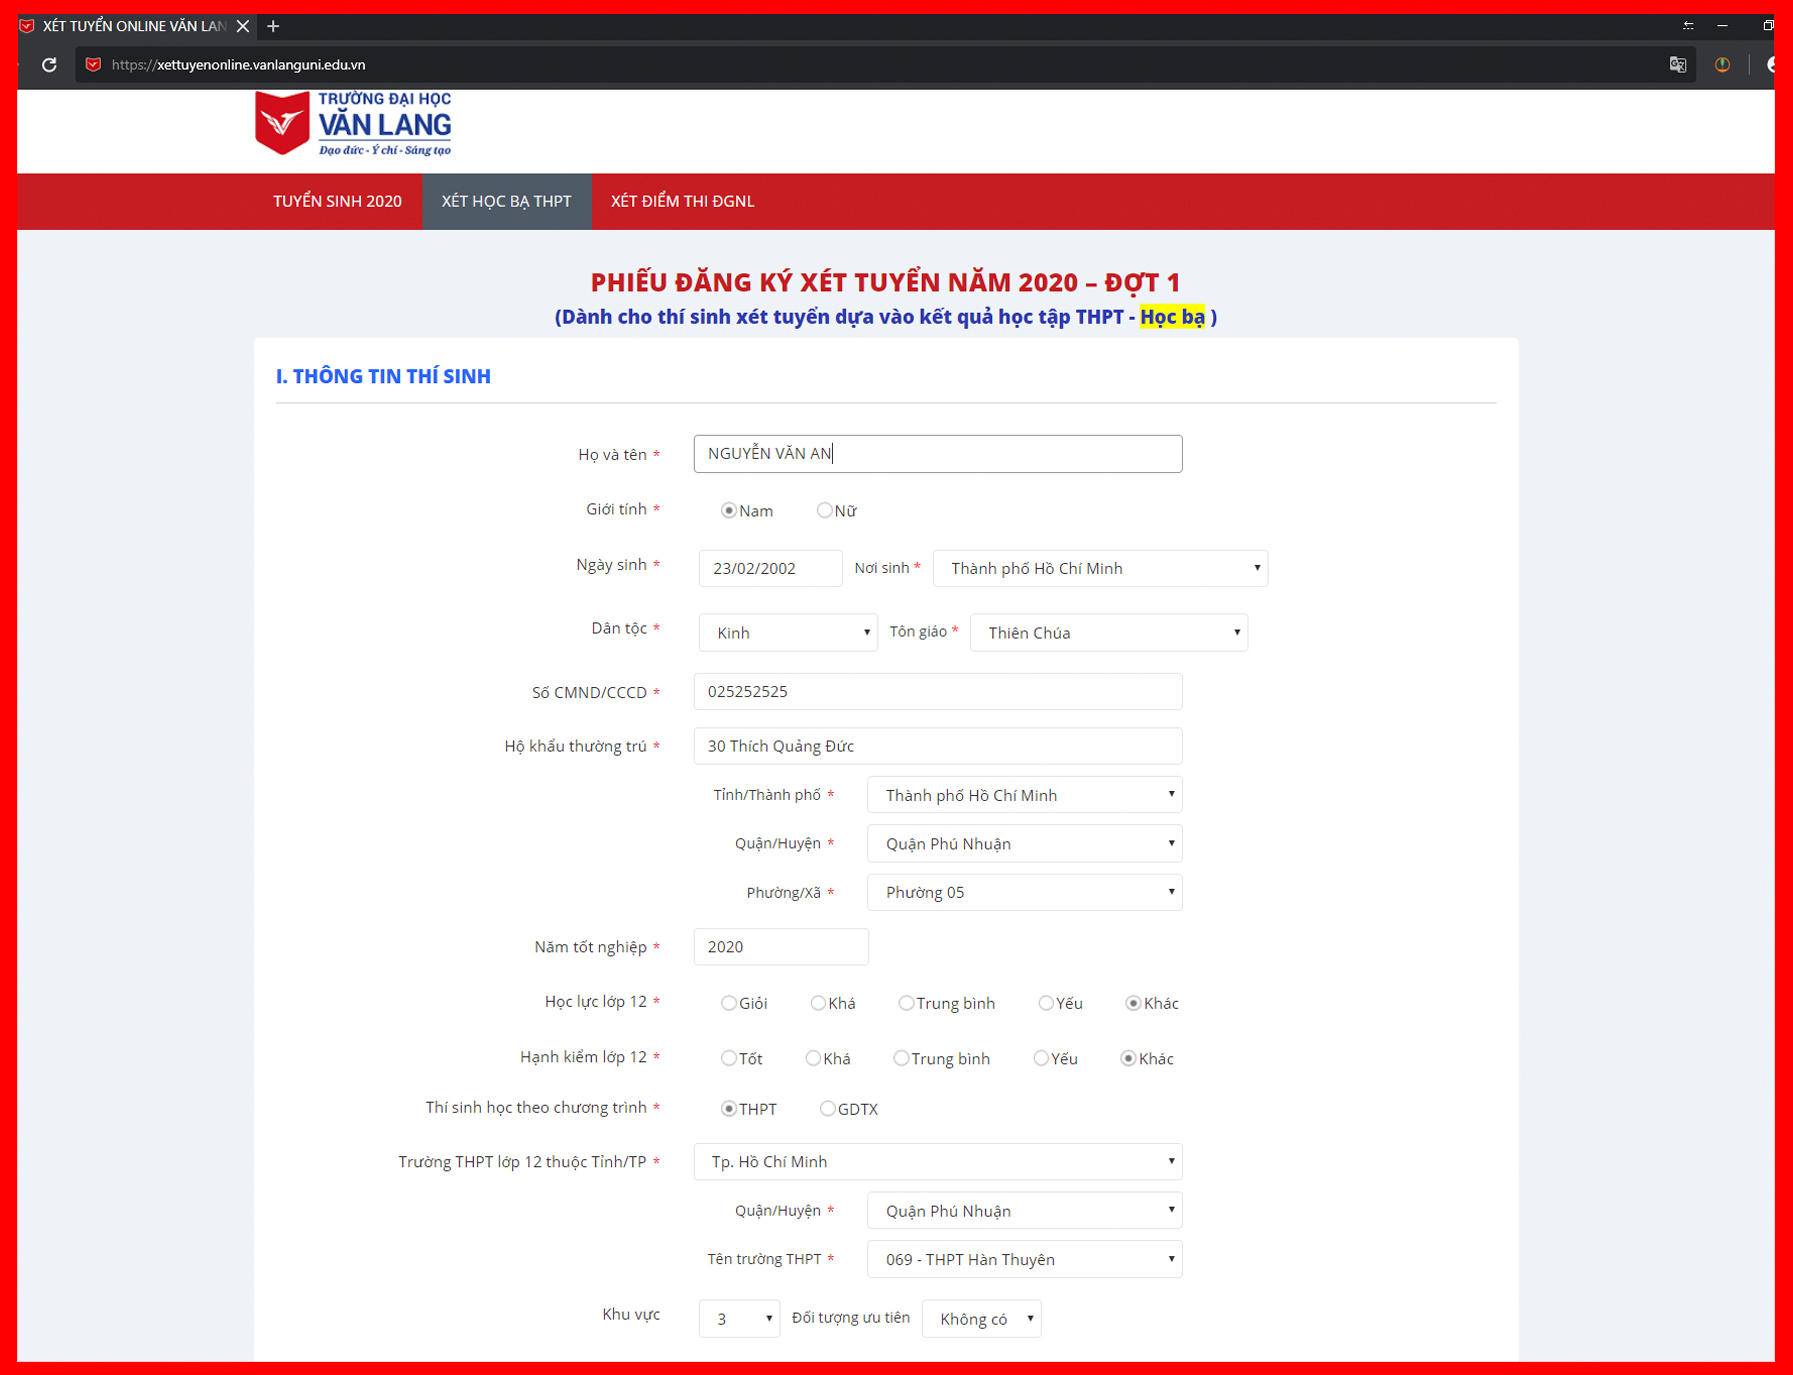Choose Khá for Học lực lớp 12
Image resolution: width=1793 pixels, height=1375 pixels.
[818, 1003]
